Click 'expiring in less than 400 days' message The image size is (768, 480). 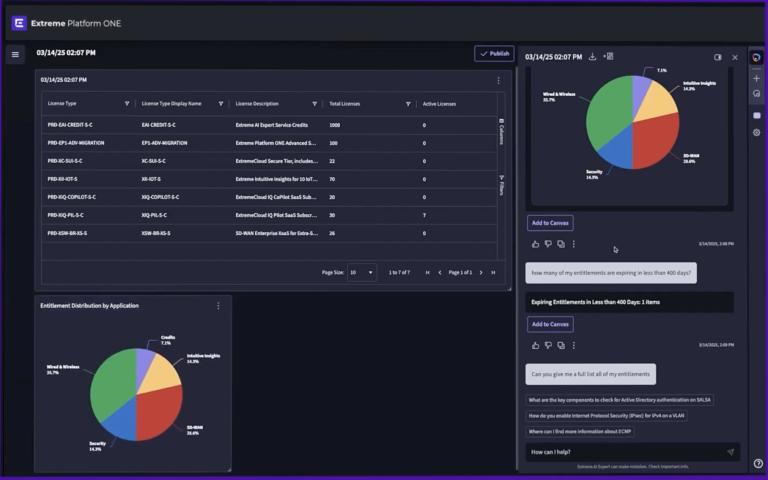click(x=611, y=273)
